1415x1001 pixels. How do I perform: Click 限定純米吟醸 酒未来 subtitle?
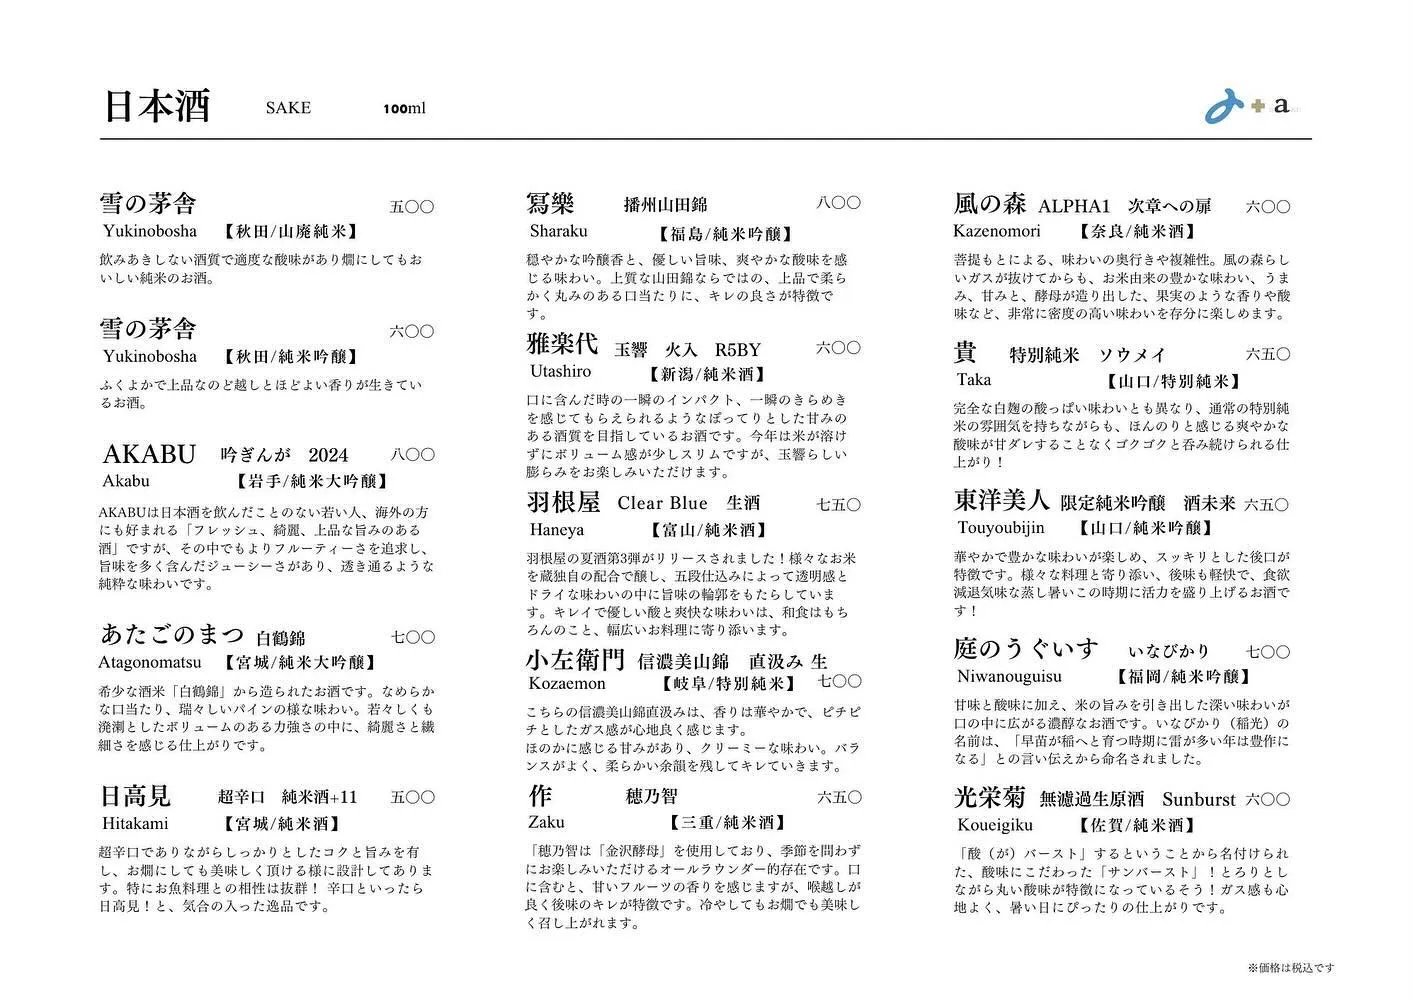(1148, 503)
